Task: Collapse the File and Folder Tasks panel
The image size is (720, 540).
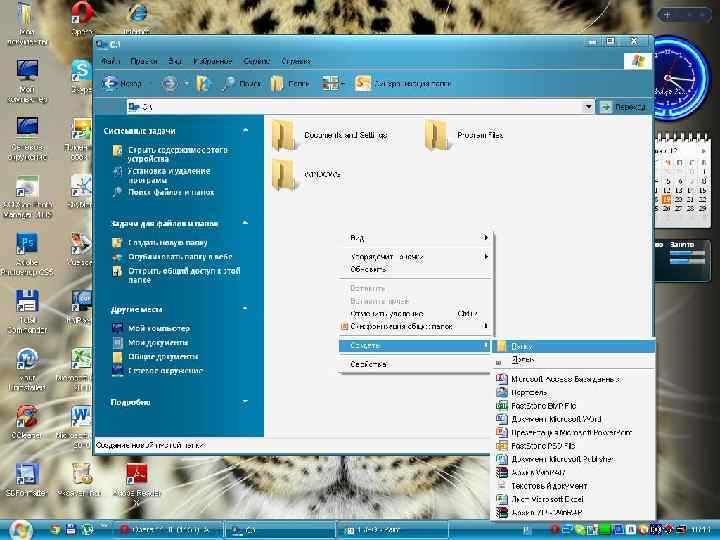Action: click(x=245, y=223)
